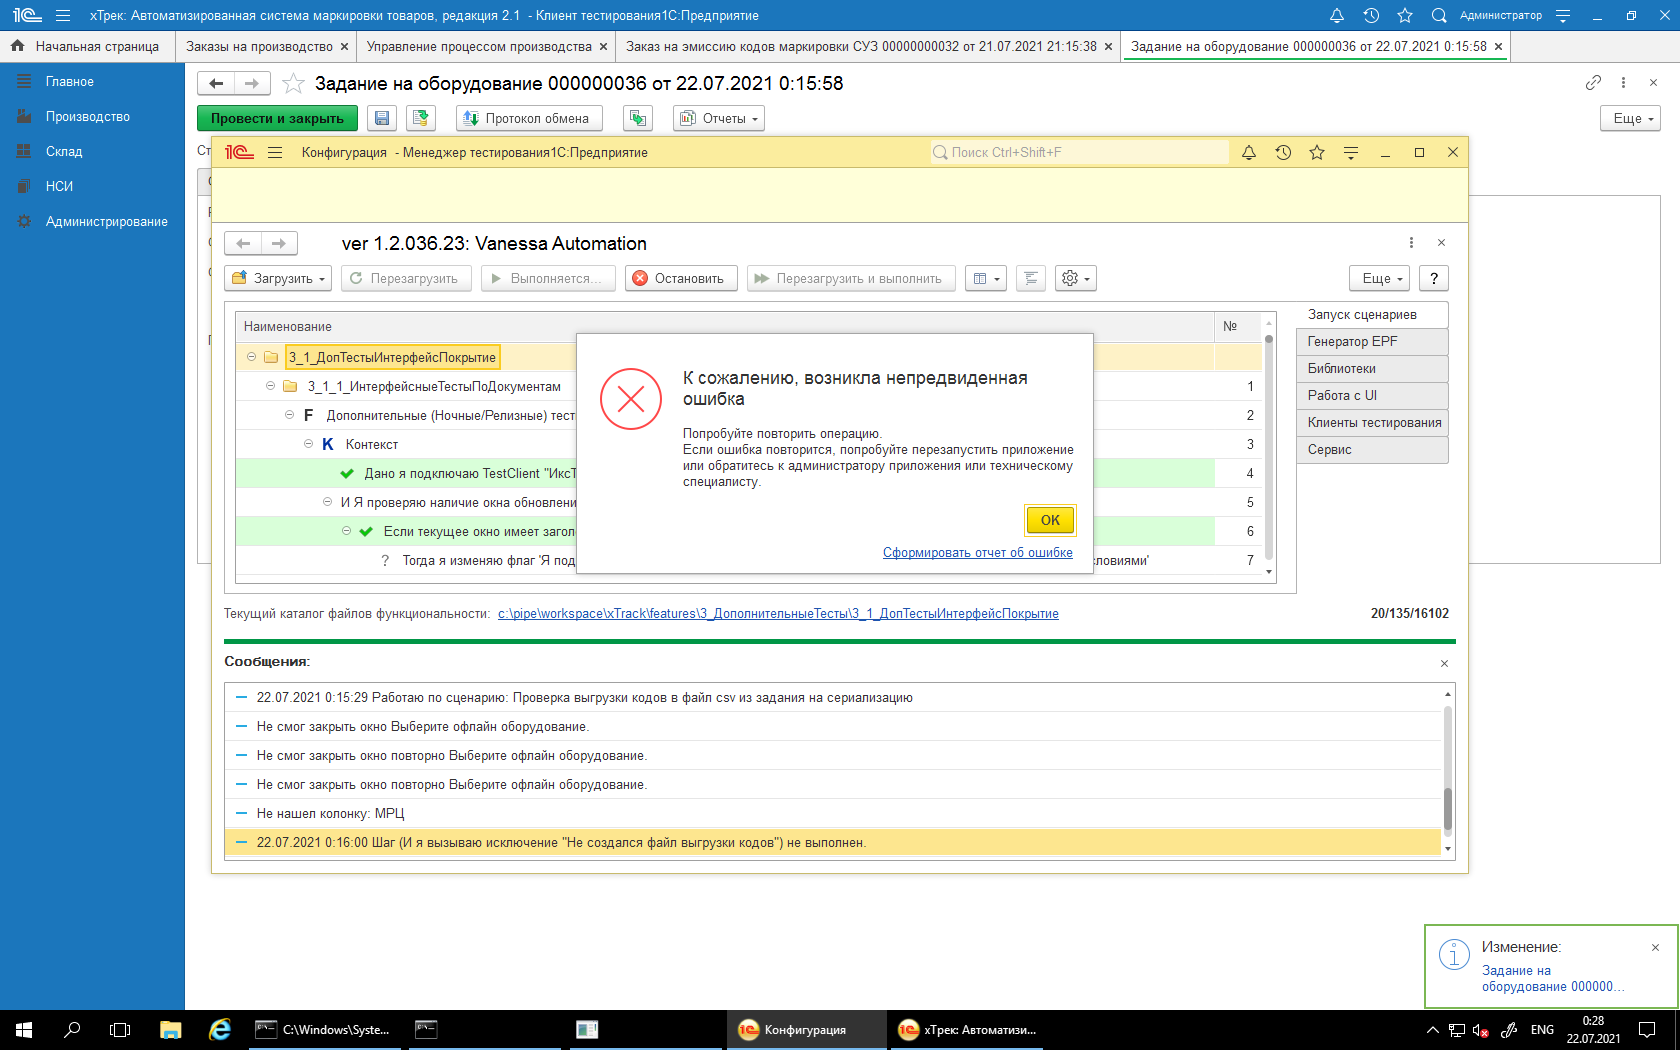The height and width of the screenshot is (1050, 1680).
Task: Open the 'Загрузить' dropdown
Action: tap(279, 278)
